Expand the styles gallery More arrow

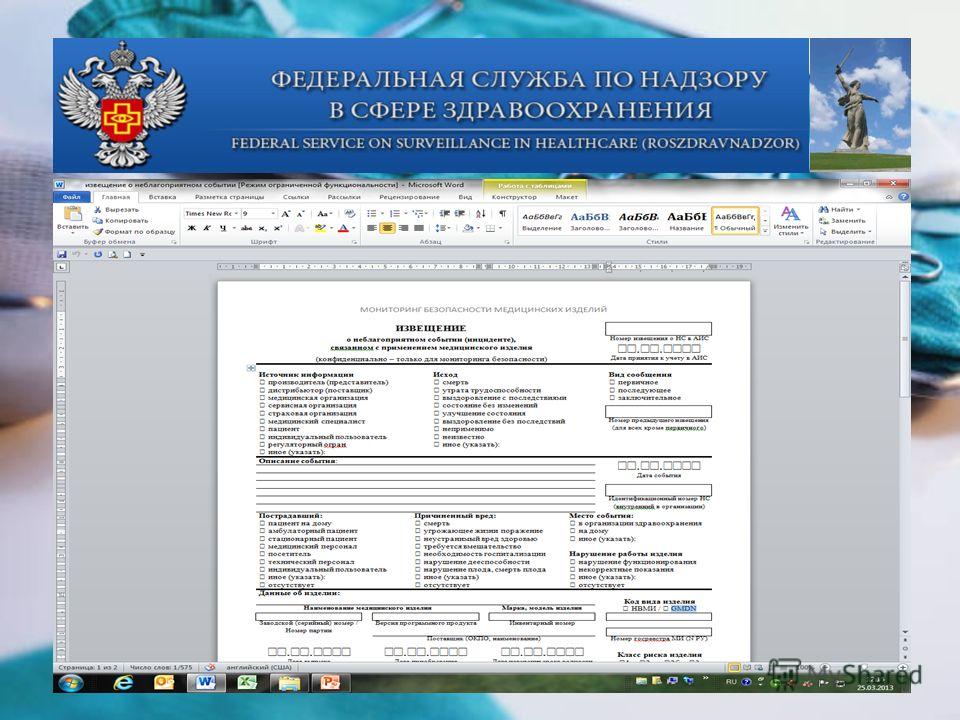point(765,230)
